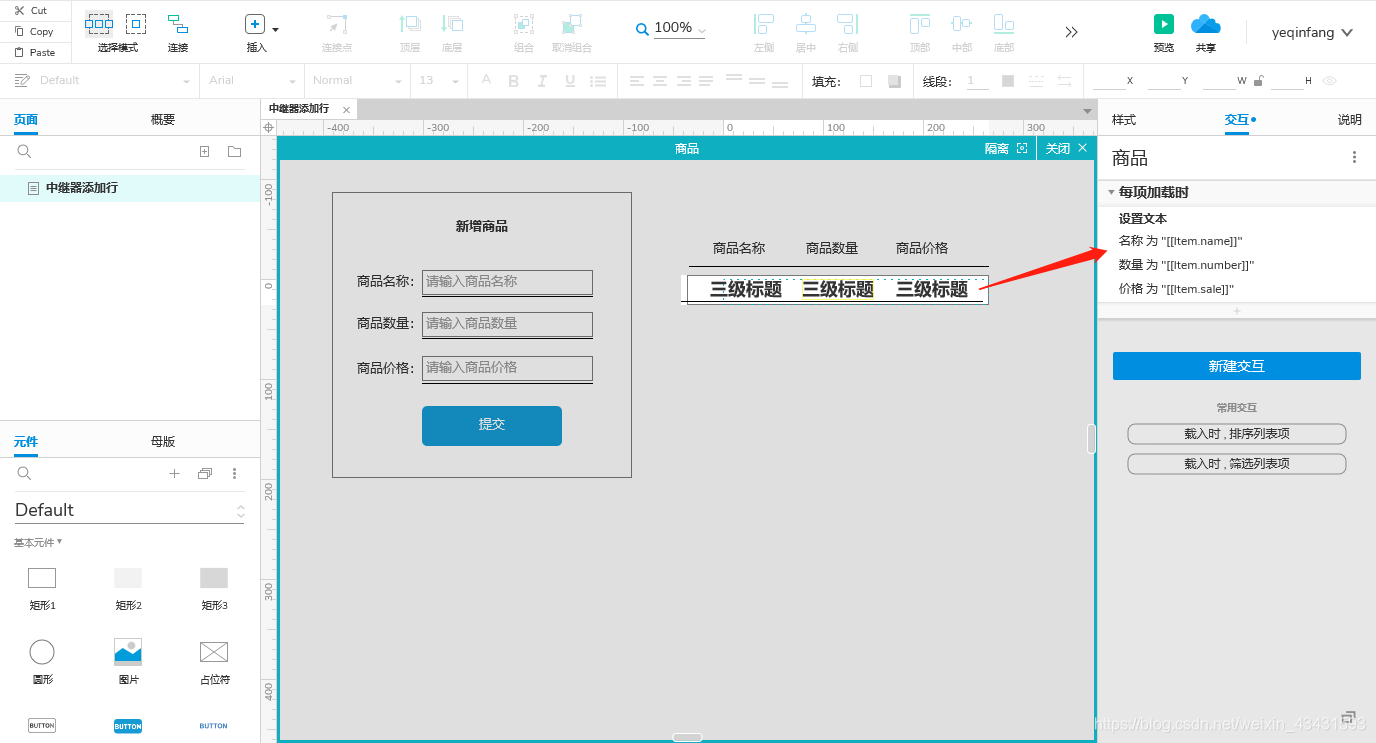Click the 隔离 isolate button

(1006, 148)
